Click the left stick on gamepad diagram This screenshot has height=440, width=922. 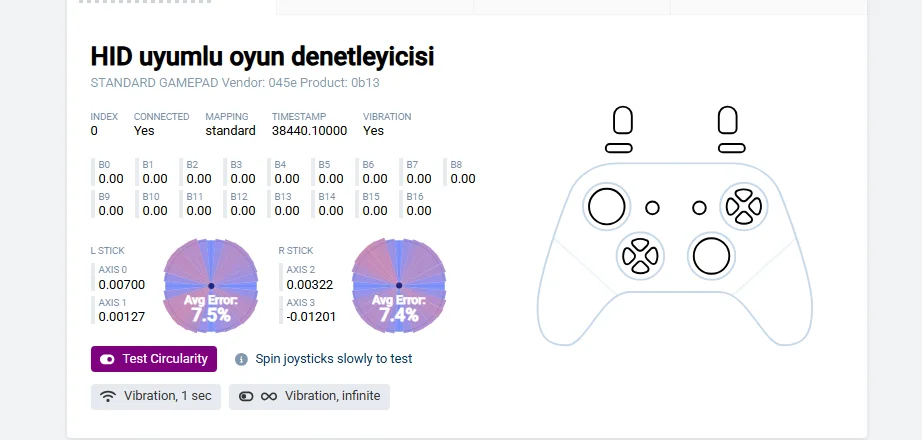(x=606, y=207)
